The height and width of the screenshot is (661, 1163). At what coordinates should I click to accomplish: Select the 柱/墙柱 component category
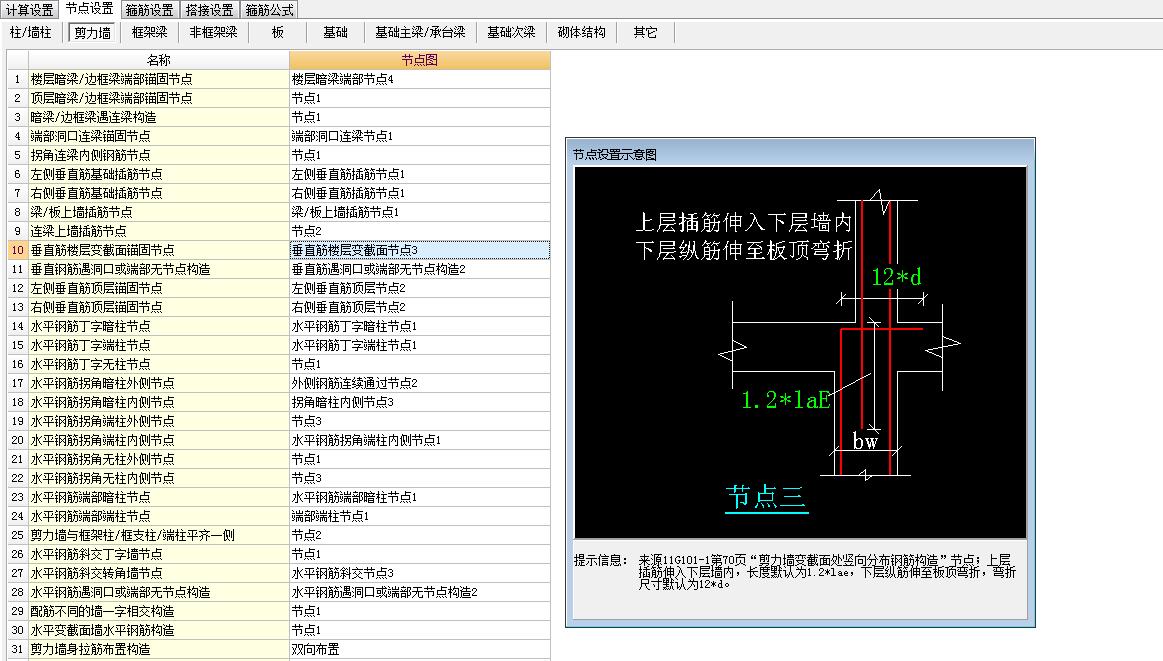[31, 33]
